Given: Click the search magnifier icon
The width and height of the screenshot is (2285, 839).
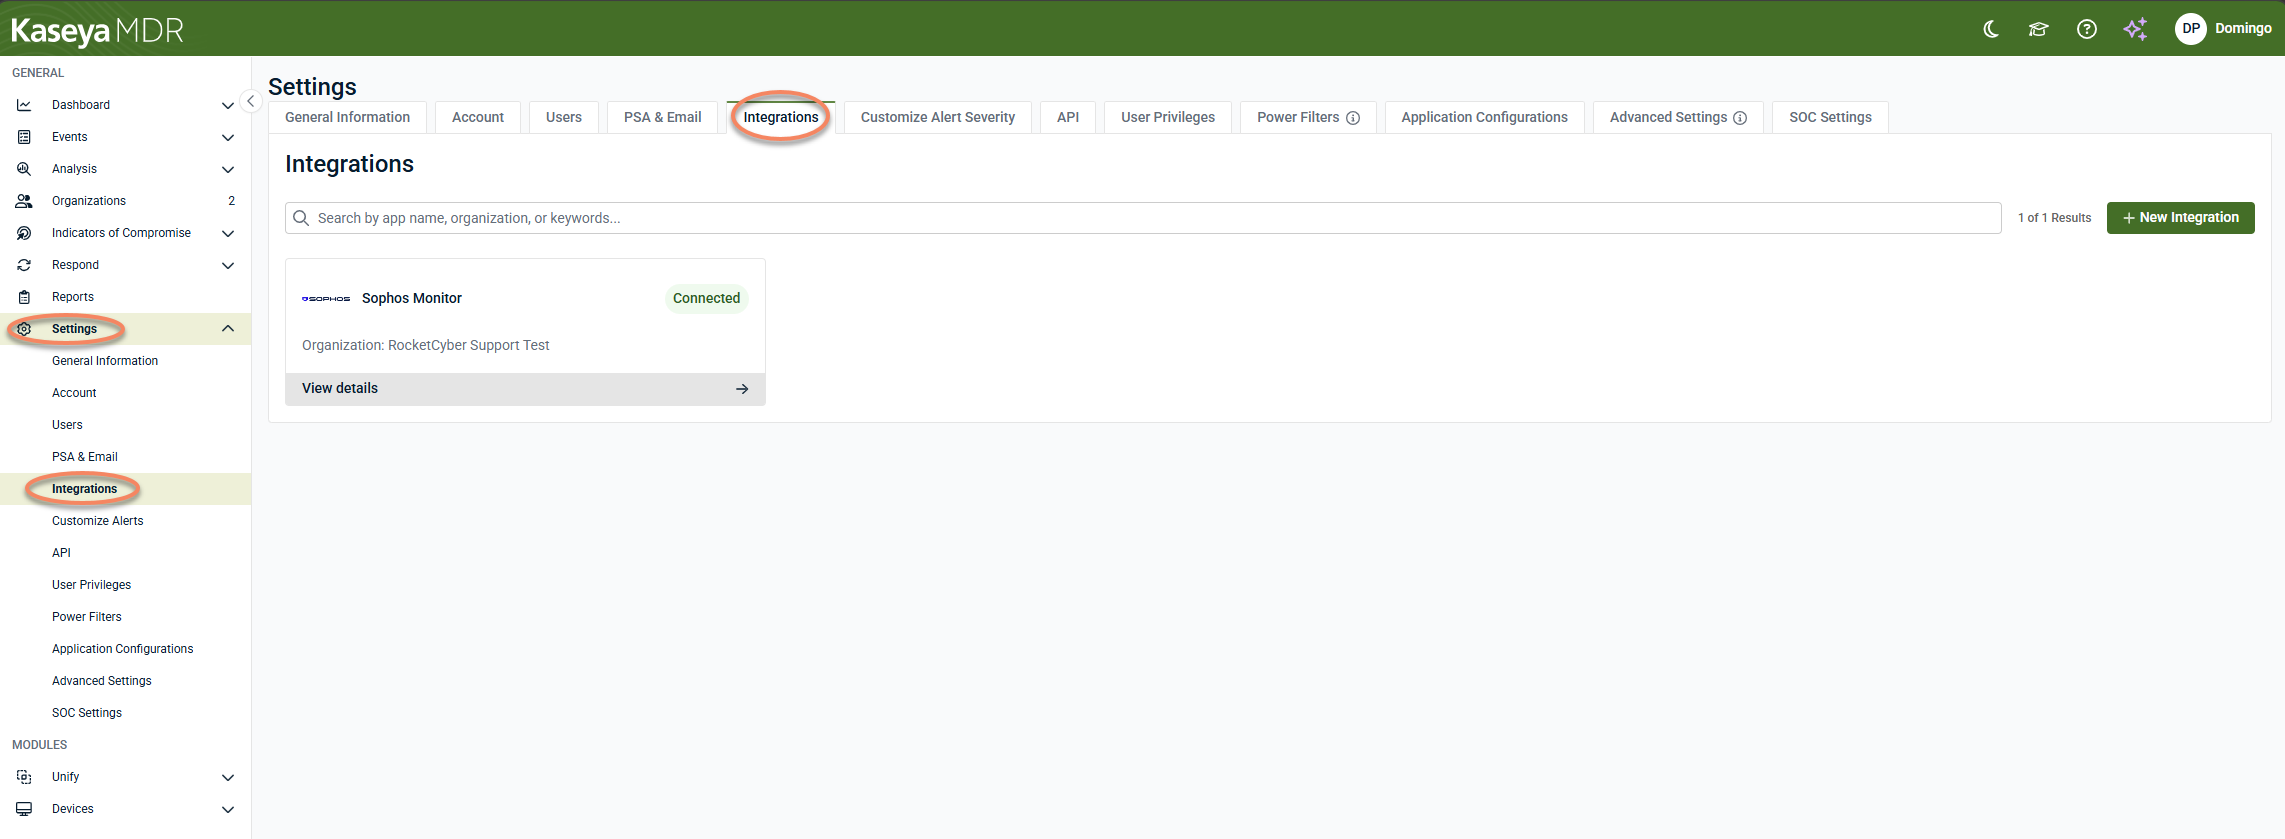Looking at the screenshot, I should [x=301, y=218].
